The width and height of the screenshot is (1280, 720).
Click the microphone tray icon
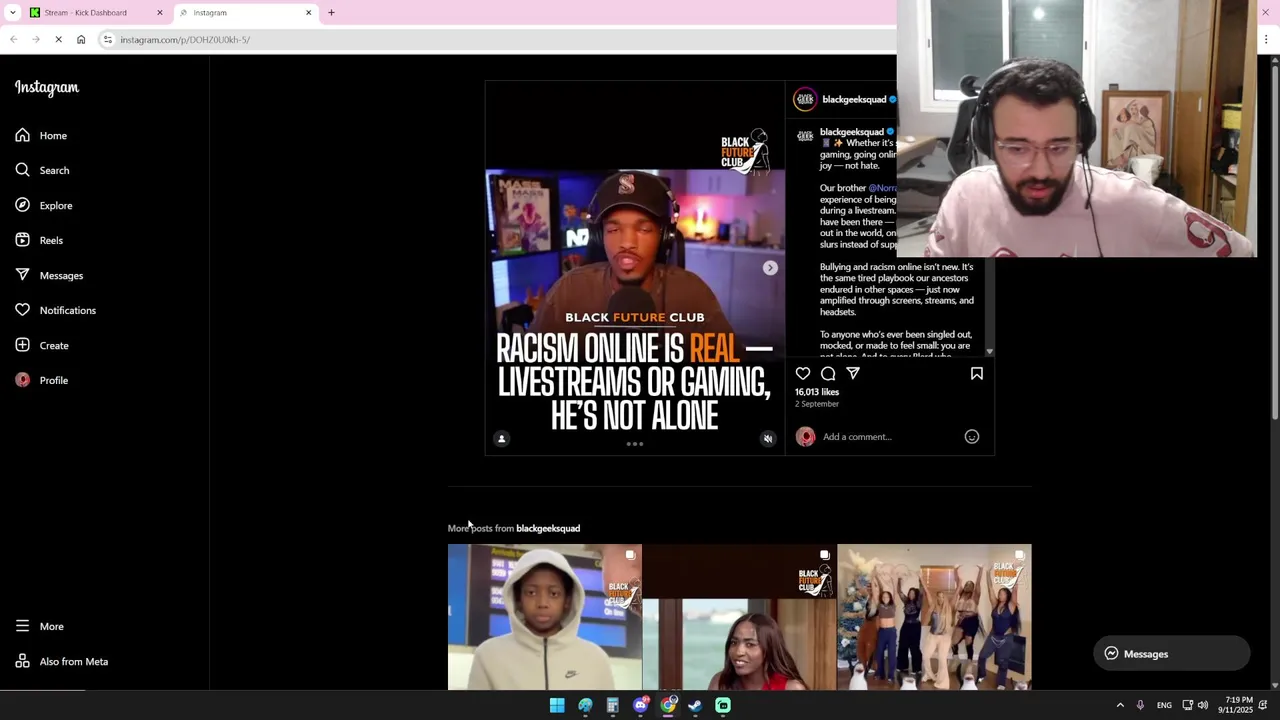pos(1140,706)
